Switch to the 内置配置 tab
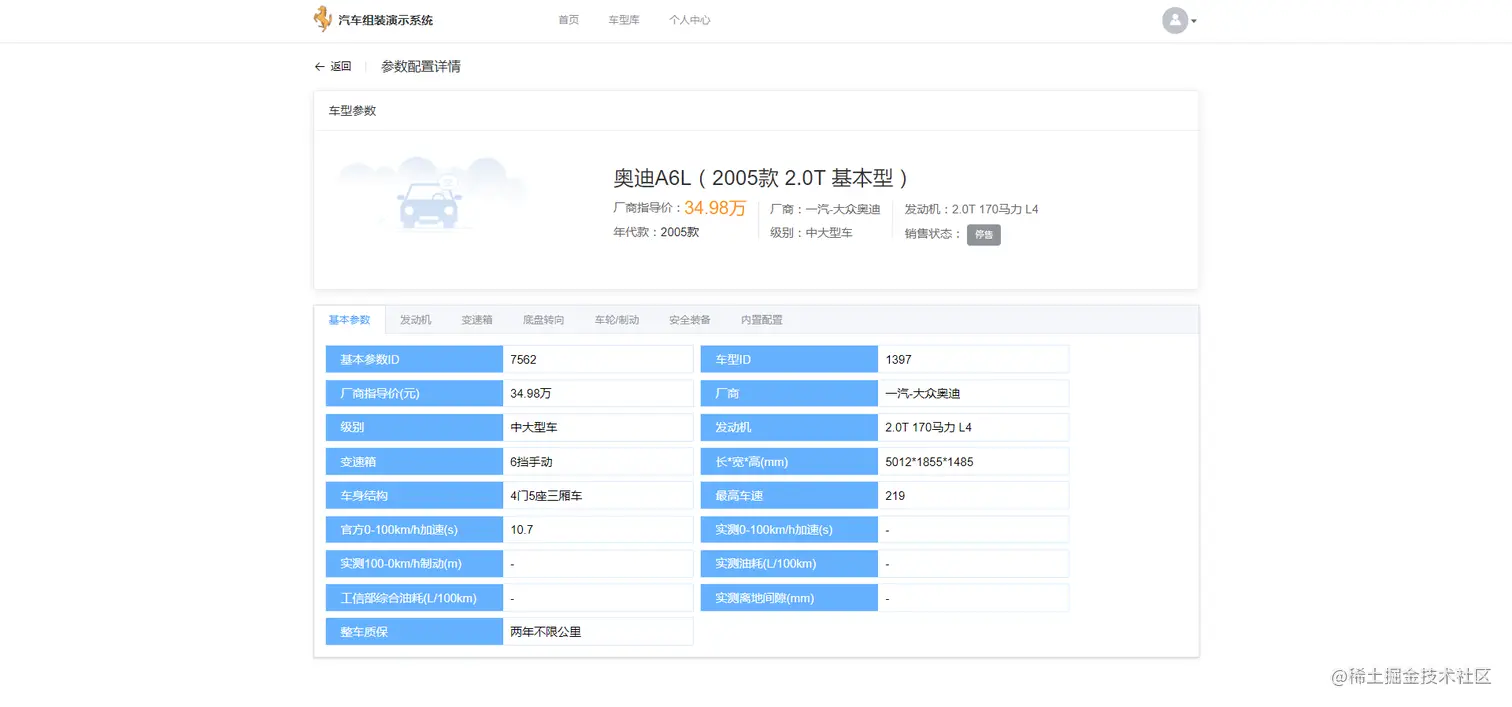 pos(761,320)
